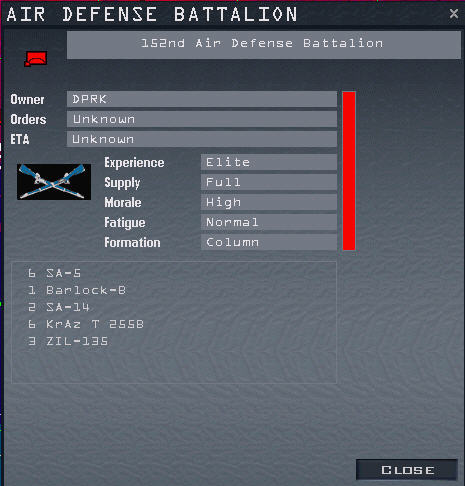This screenshot has height=486, width=465.
Task: Click the Formation field showing Column
Action: [269, 242]
